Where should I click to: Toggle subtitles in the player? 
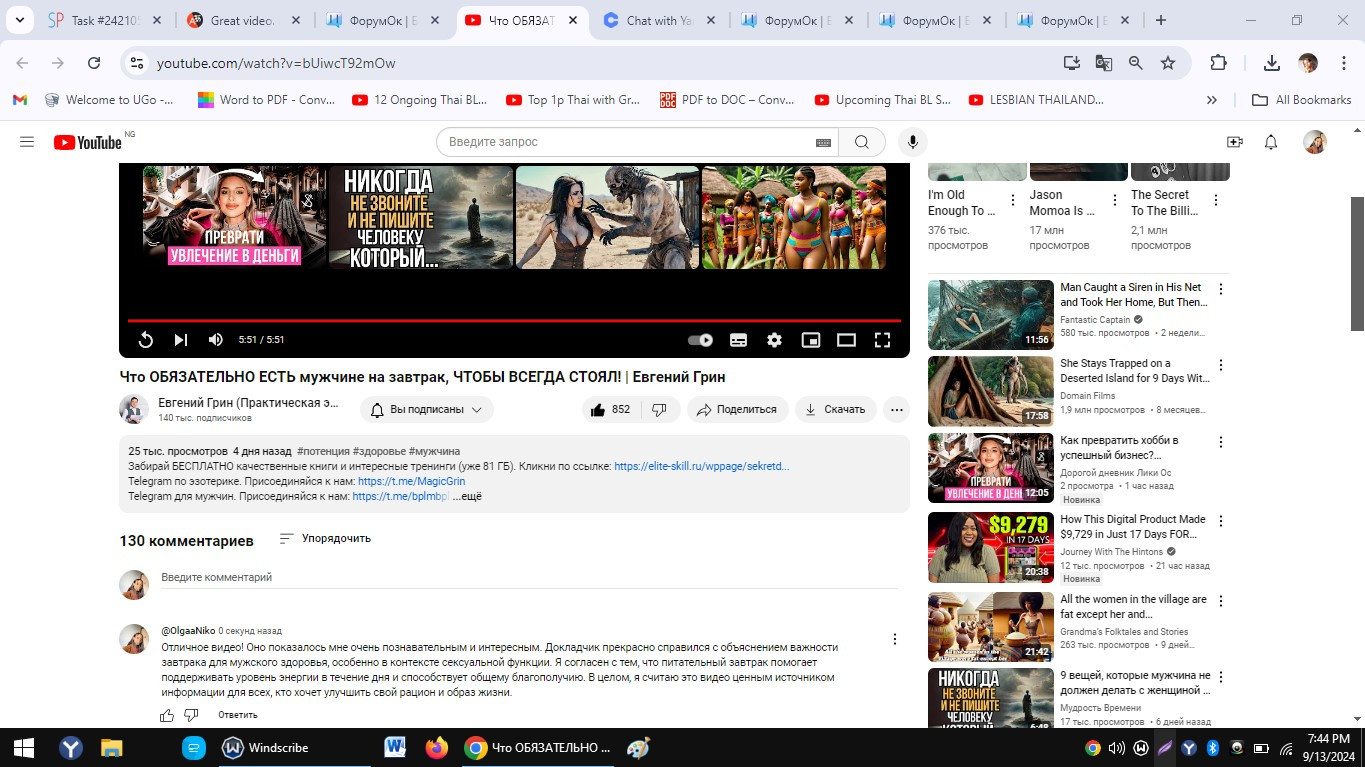(x=738, y=340)
